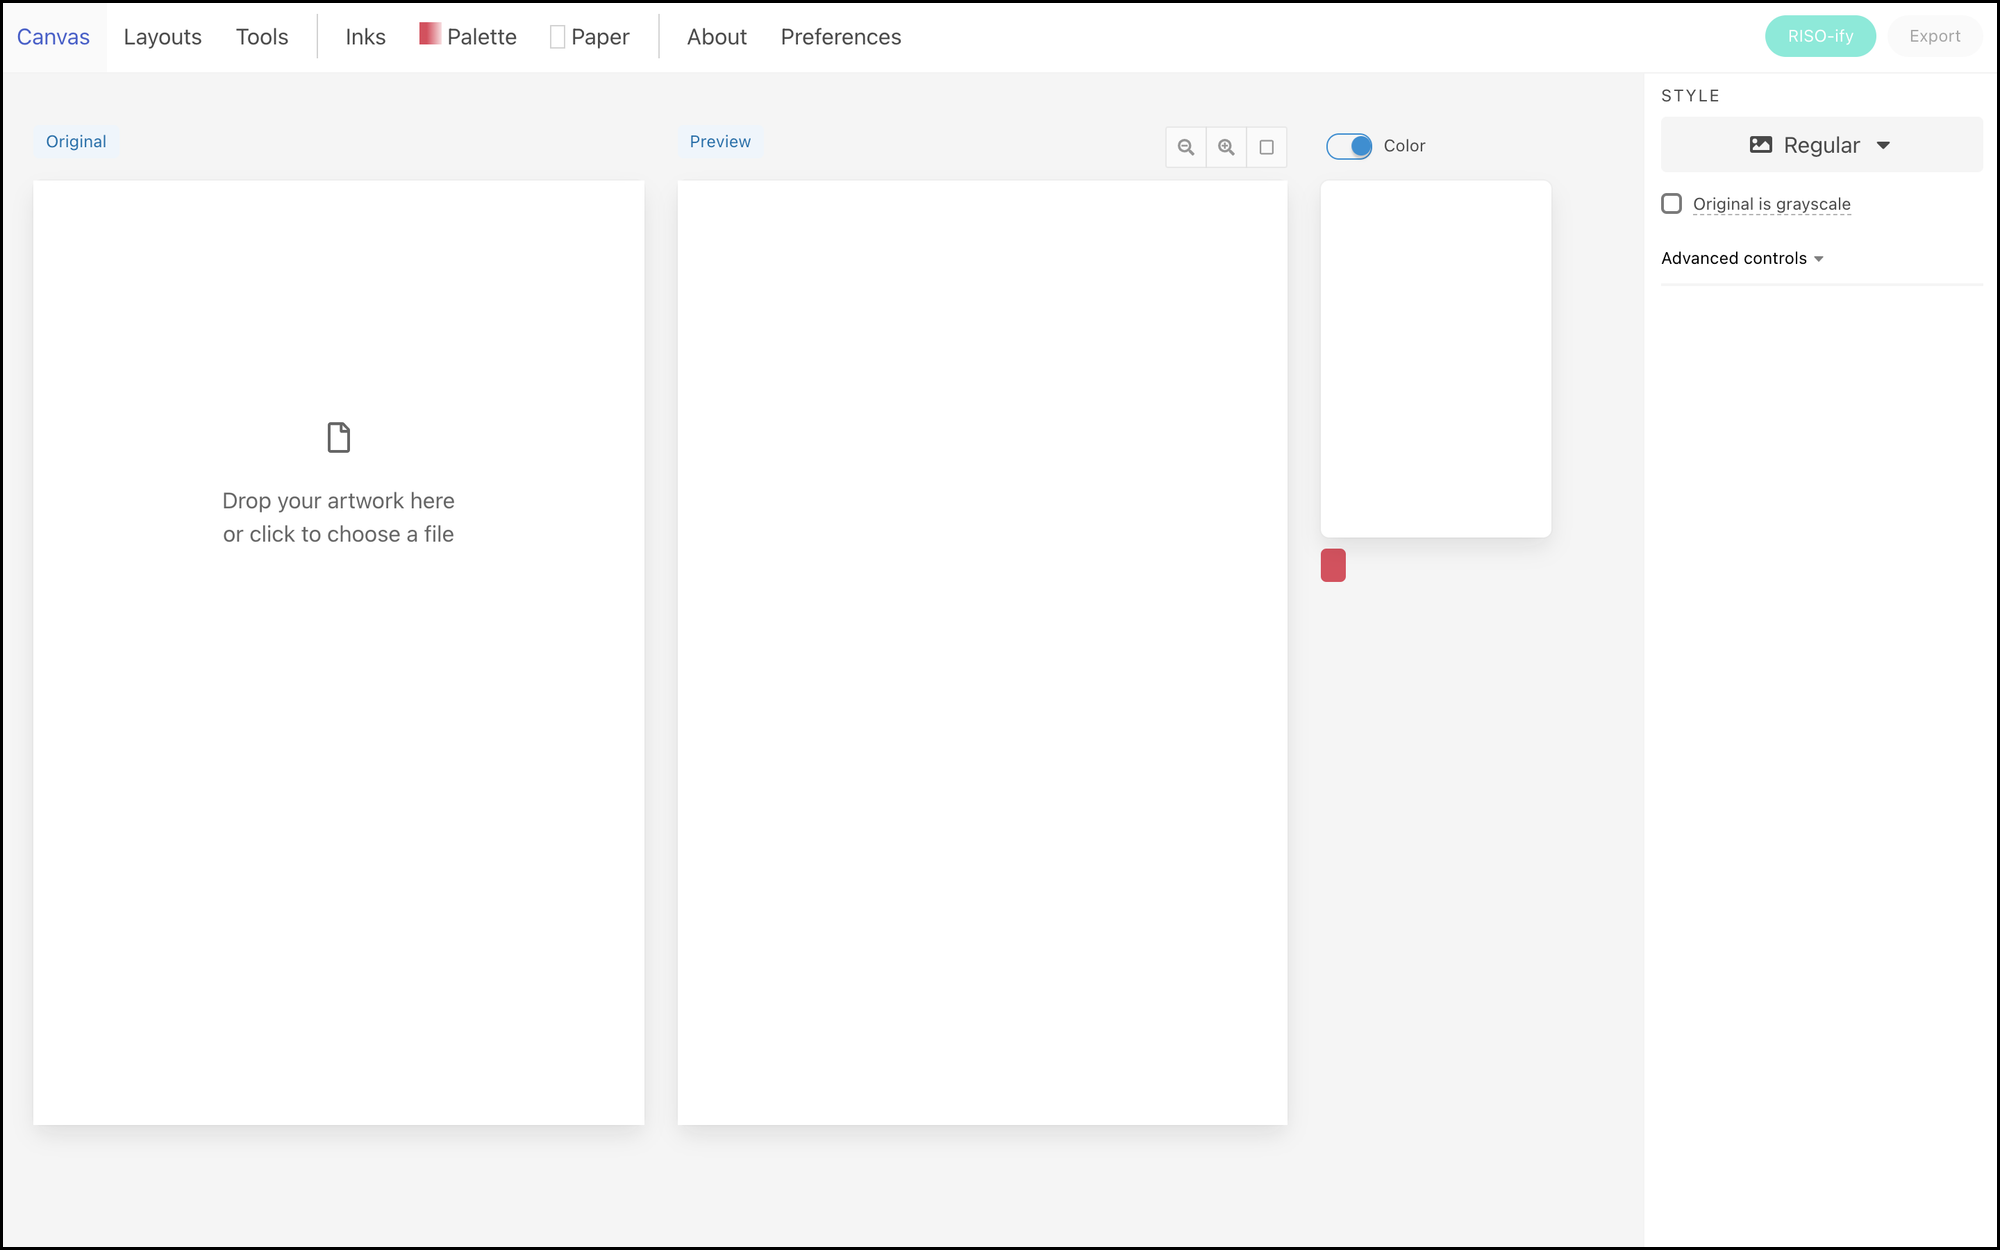Switch to the Layouts tab
The image size is (2000, 1250).
click(x=162, y=37)
